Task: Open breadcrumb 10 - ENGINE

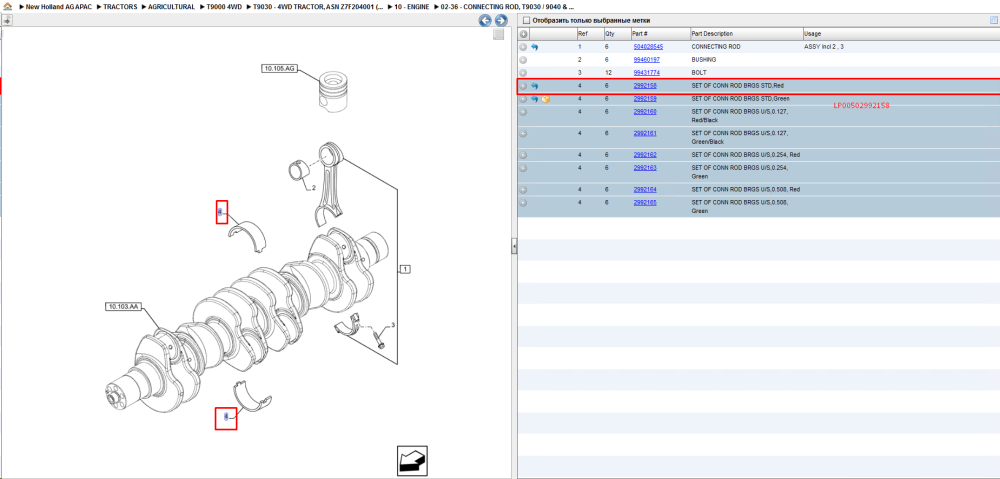Action: pos(412,6)
